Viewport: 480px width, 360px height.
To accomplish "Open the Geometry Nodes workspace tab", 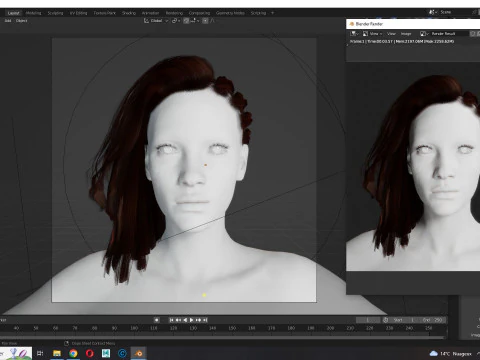I will click(230, 13).
